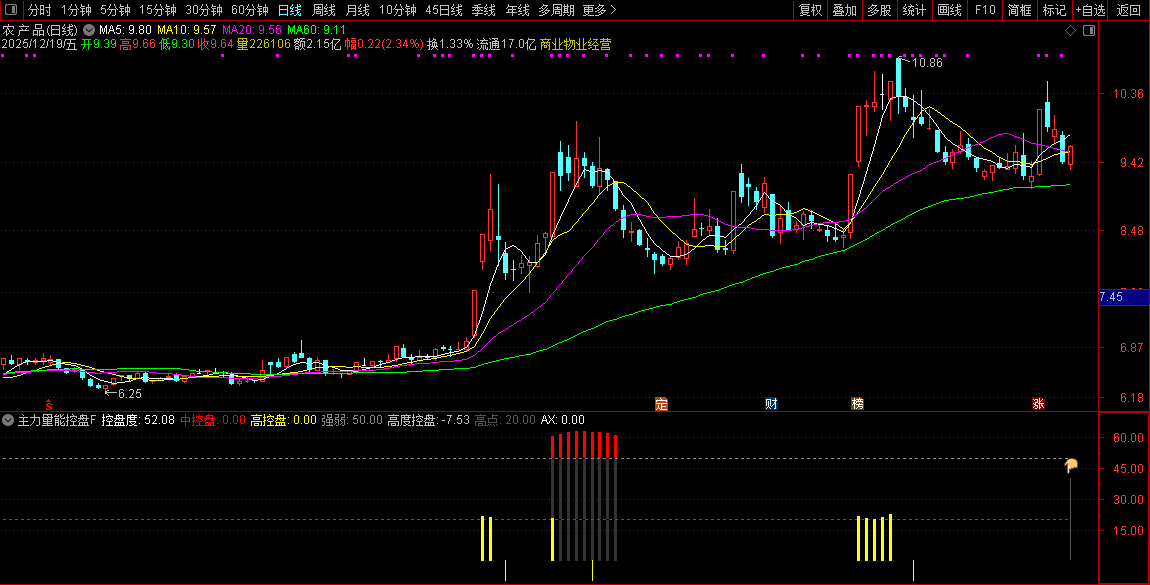Select the 年线 yearly tab

(x=517, y=10)
